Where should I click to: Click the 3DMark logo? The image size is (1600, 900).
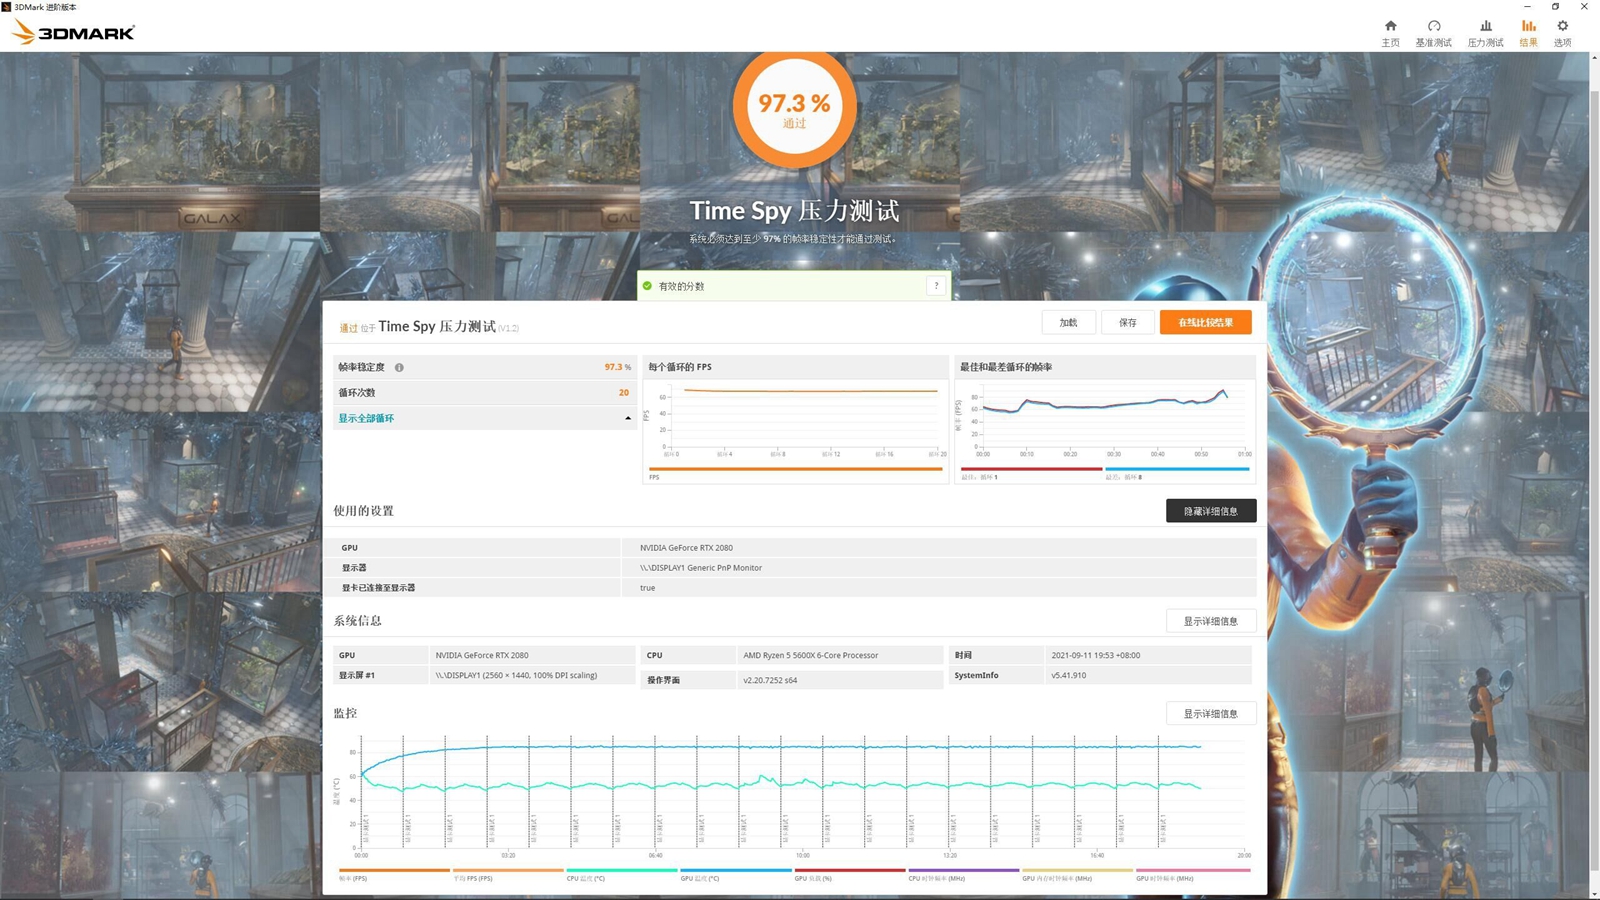point(74,32)
